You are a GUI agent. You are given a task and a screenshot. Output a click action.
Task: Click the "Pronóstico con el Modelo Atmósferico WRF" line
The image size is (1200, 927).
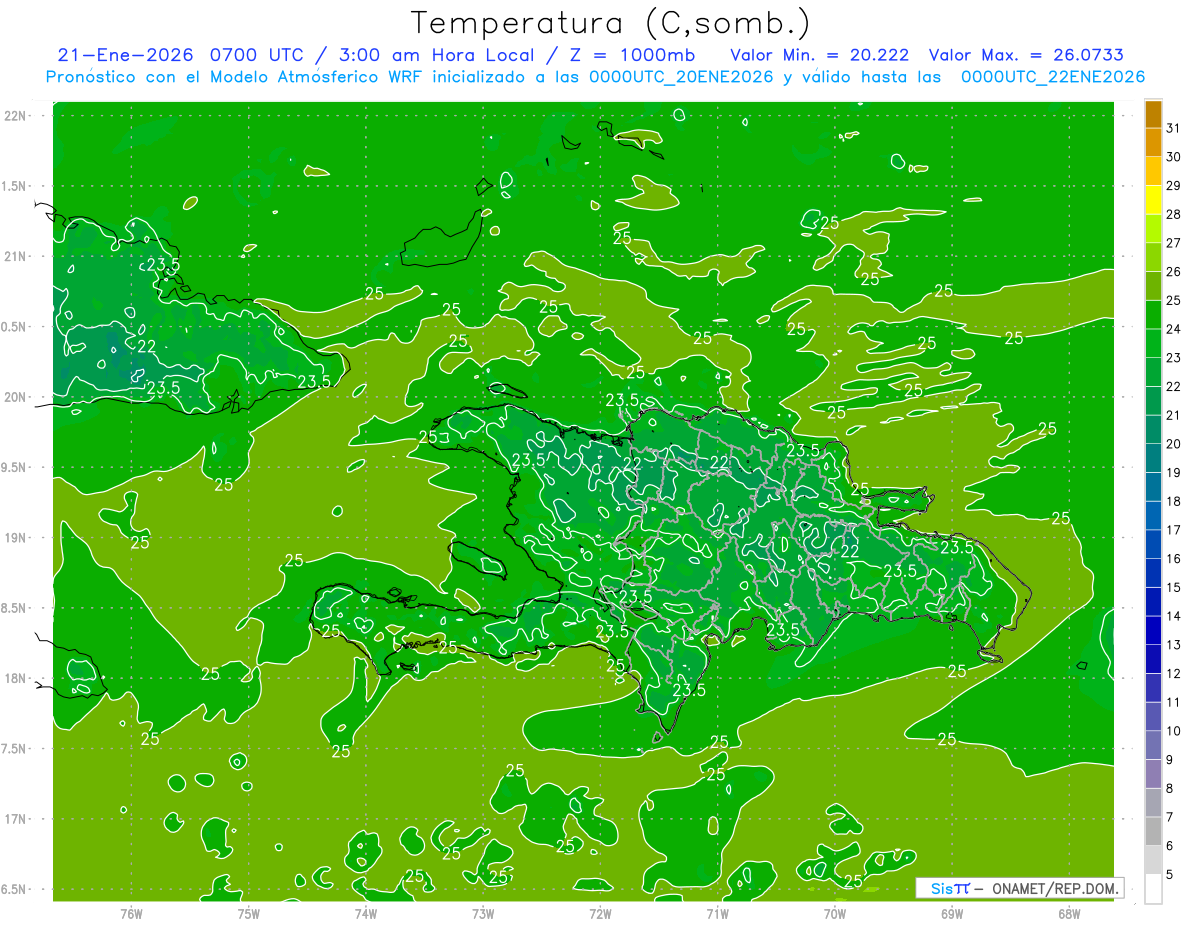(x=236, y=77)
